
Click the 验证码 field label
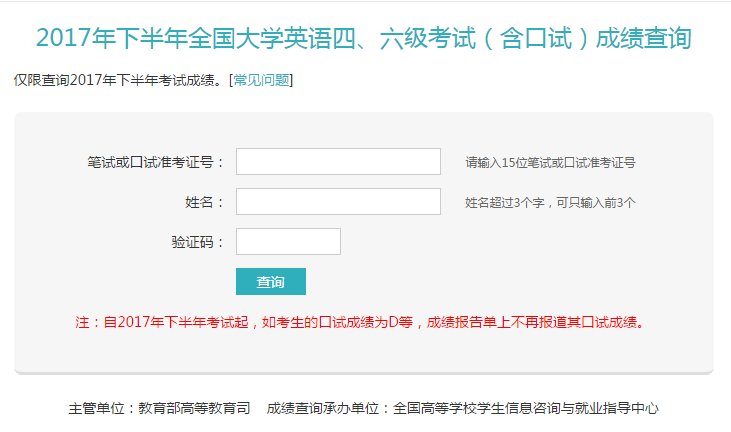click(198, 242)
